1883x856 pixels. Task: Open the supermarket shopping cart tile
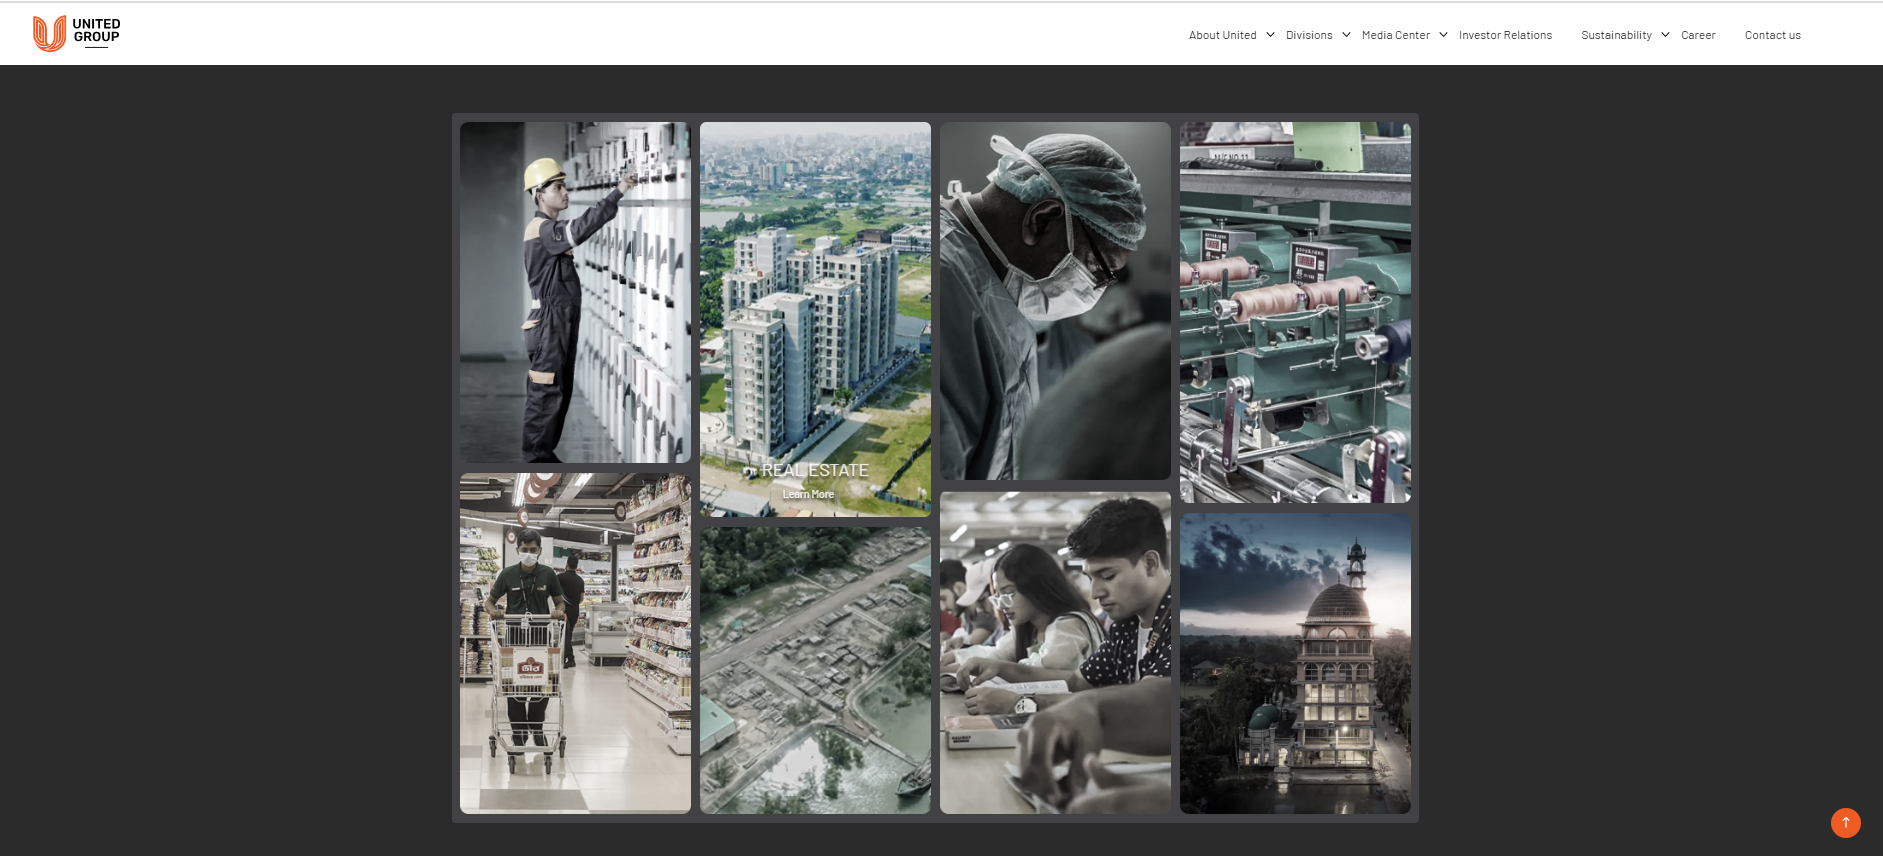(575, 643)
